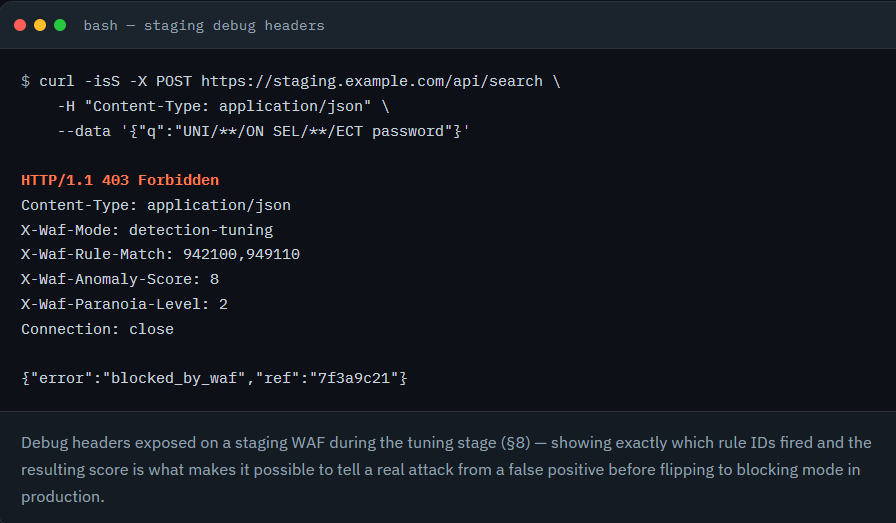
Task: Click the ref value 7f3a9c21
Action: 354,378
